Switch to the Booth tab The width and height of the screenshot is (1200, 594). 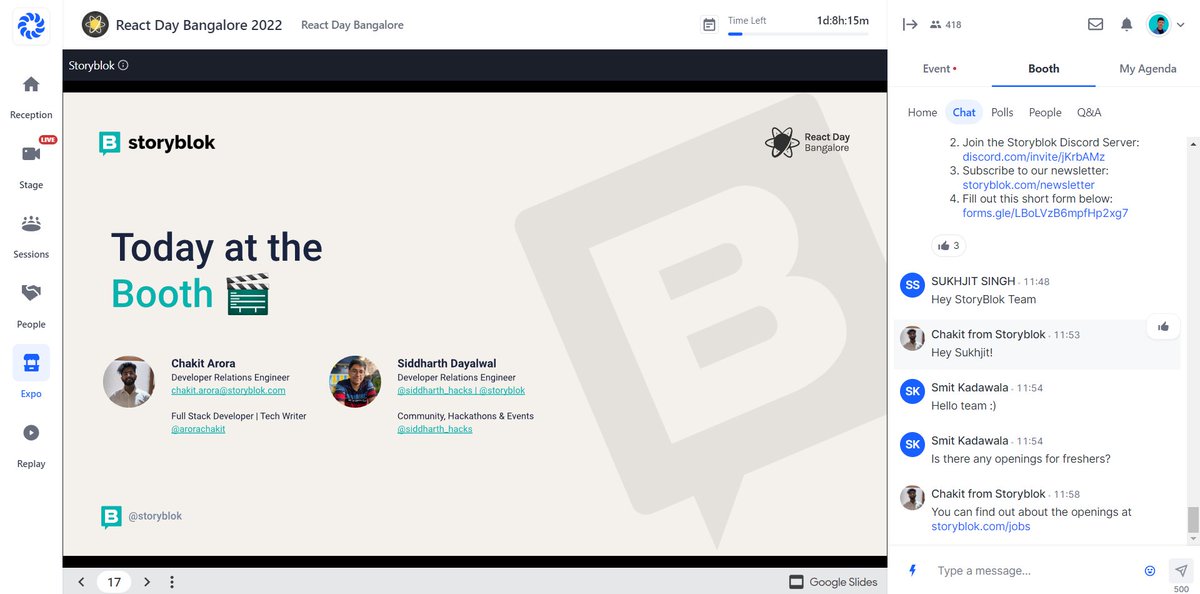pos(1043,69)
